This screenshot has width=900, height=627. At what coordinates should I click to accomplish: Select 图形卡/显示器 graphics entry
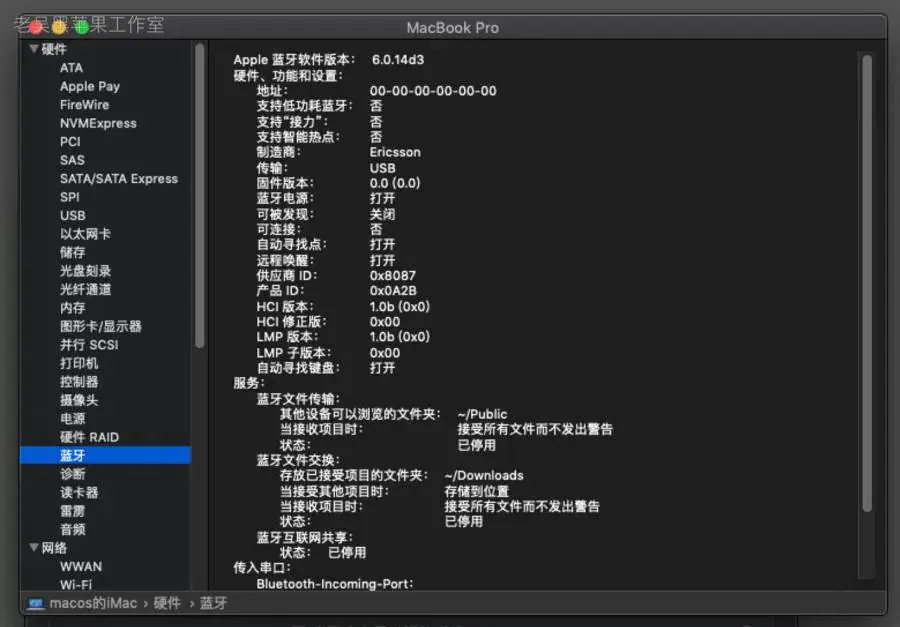[100, 326]
